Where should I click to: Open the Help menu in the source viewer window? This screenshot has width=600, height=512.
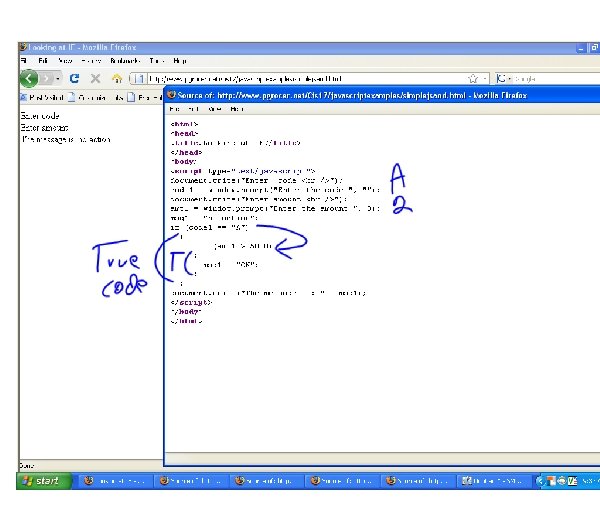237,109
